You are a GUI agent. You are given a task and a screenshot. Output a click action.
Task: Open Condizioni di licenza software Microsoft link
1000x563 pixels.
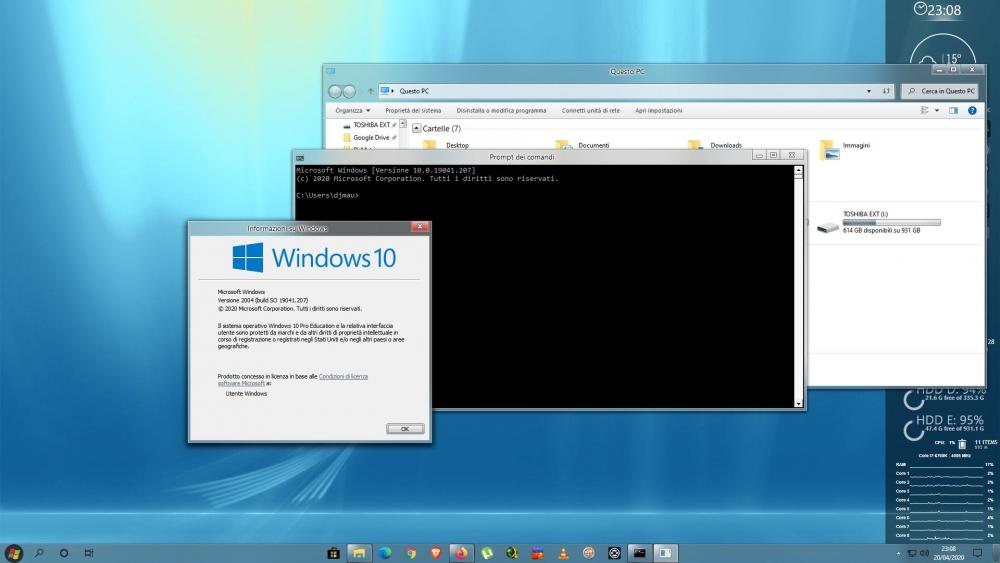pos(343,376)
